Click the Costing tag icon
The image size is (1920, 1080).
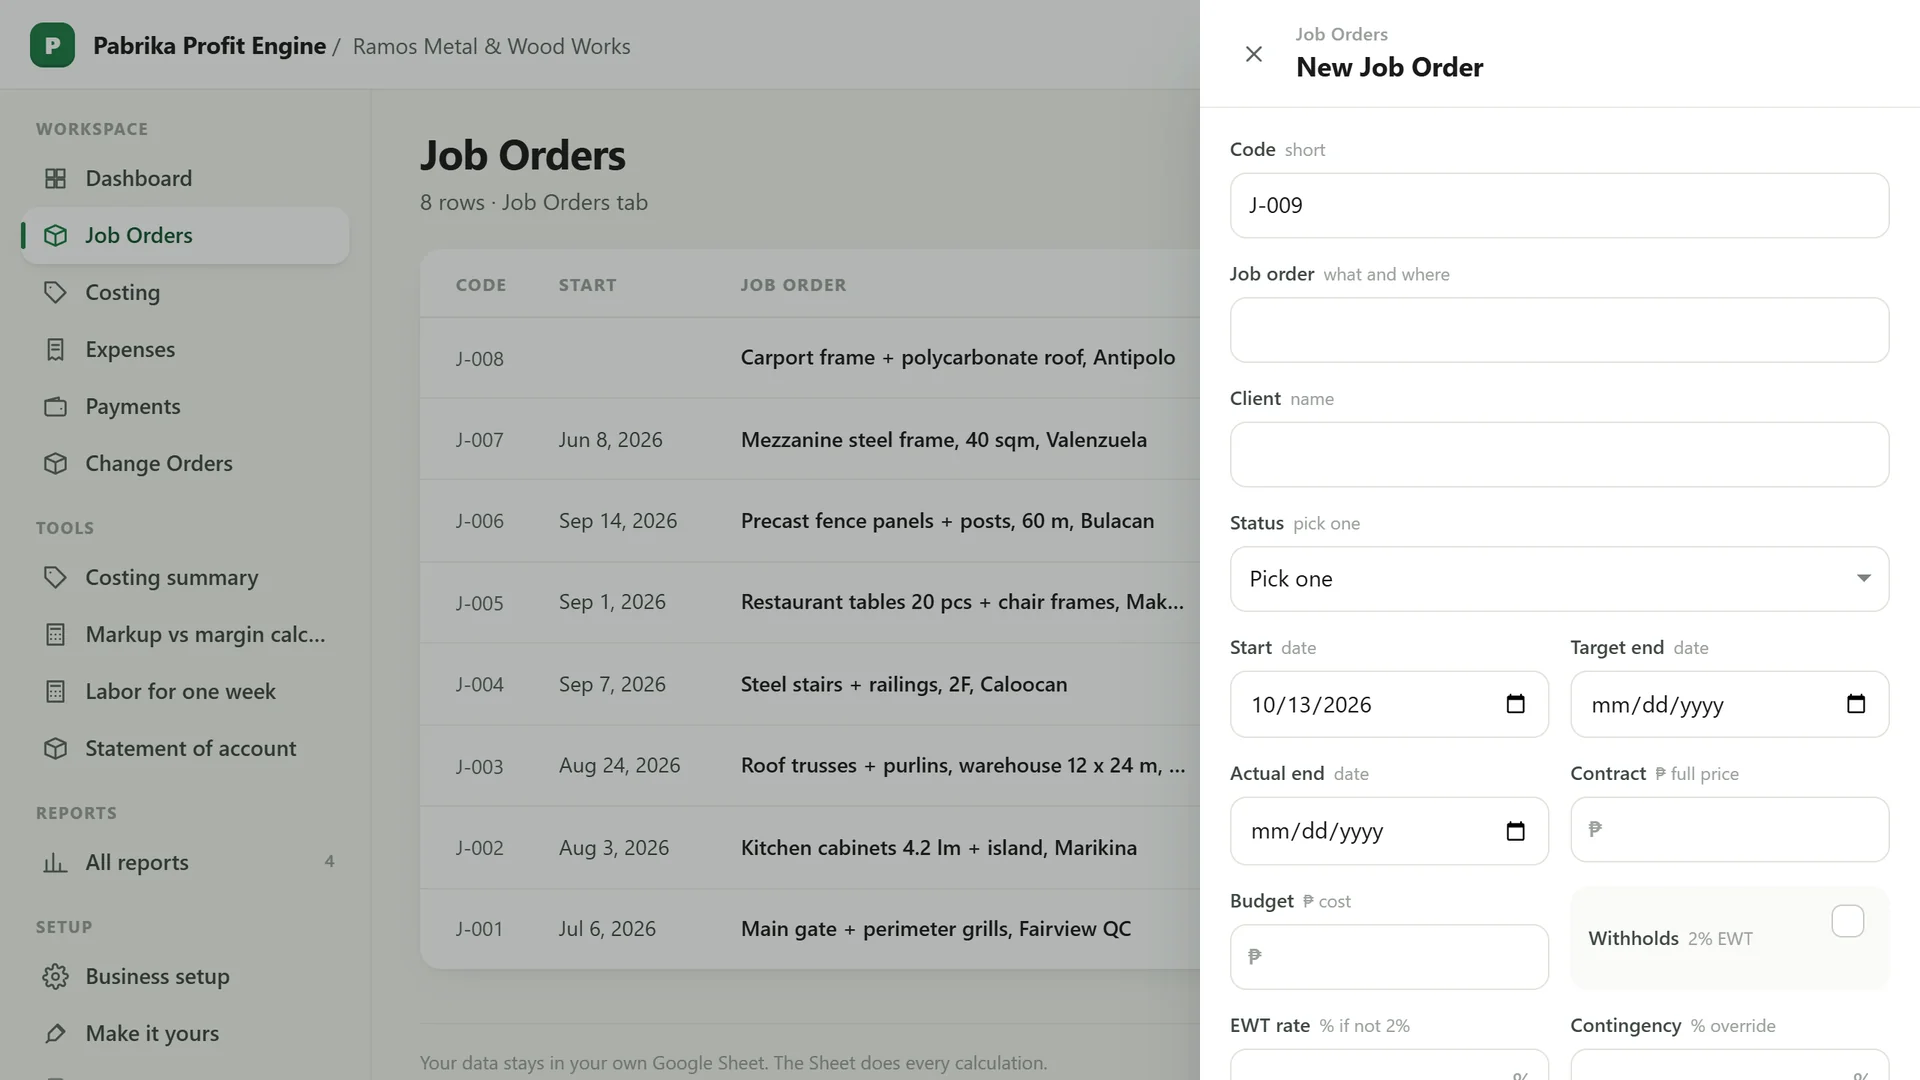pos(56,292)
